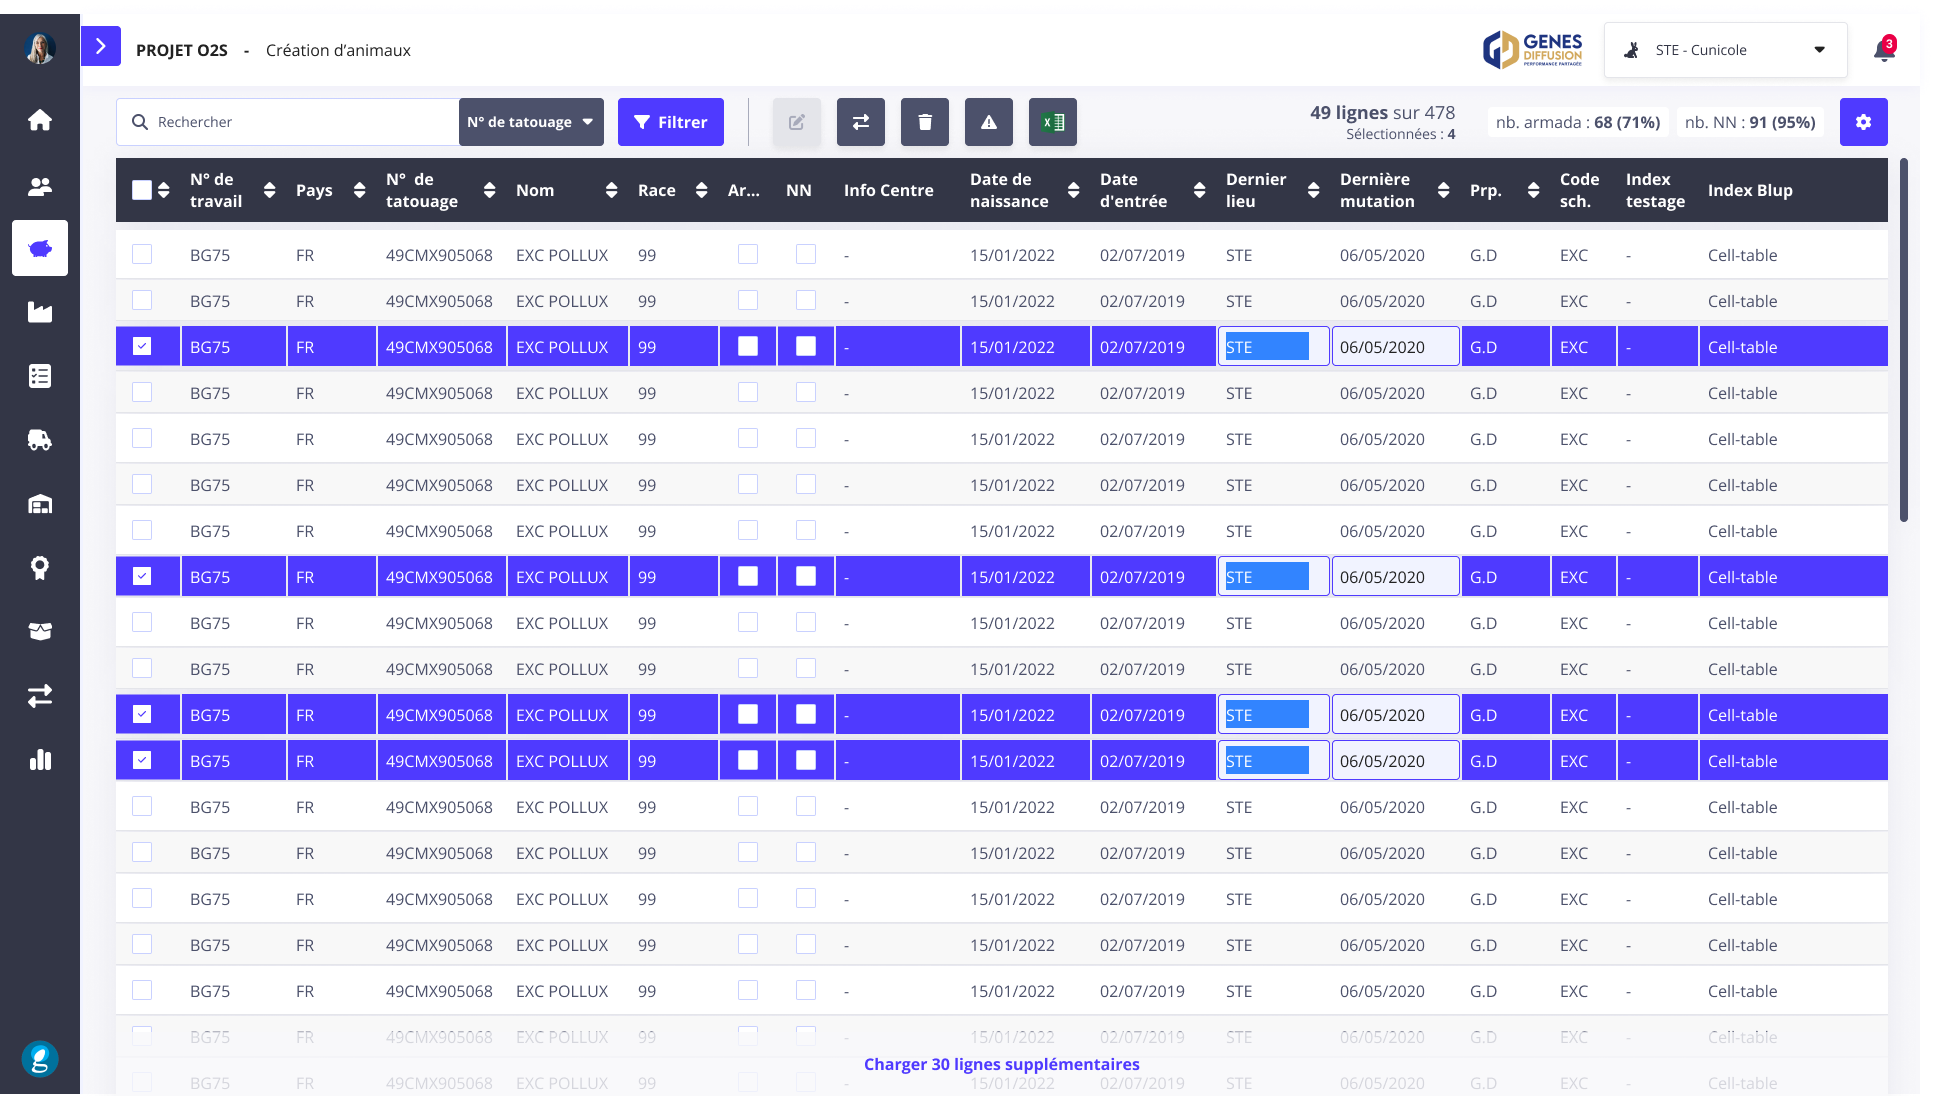
Task: Expand the sidebar with the chevron button
Action: click(100, 46)
